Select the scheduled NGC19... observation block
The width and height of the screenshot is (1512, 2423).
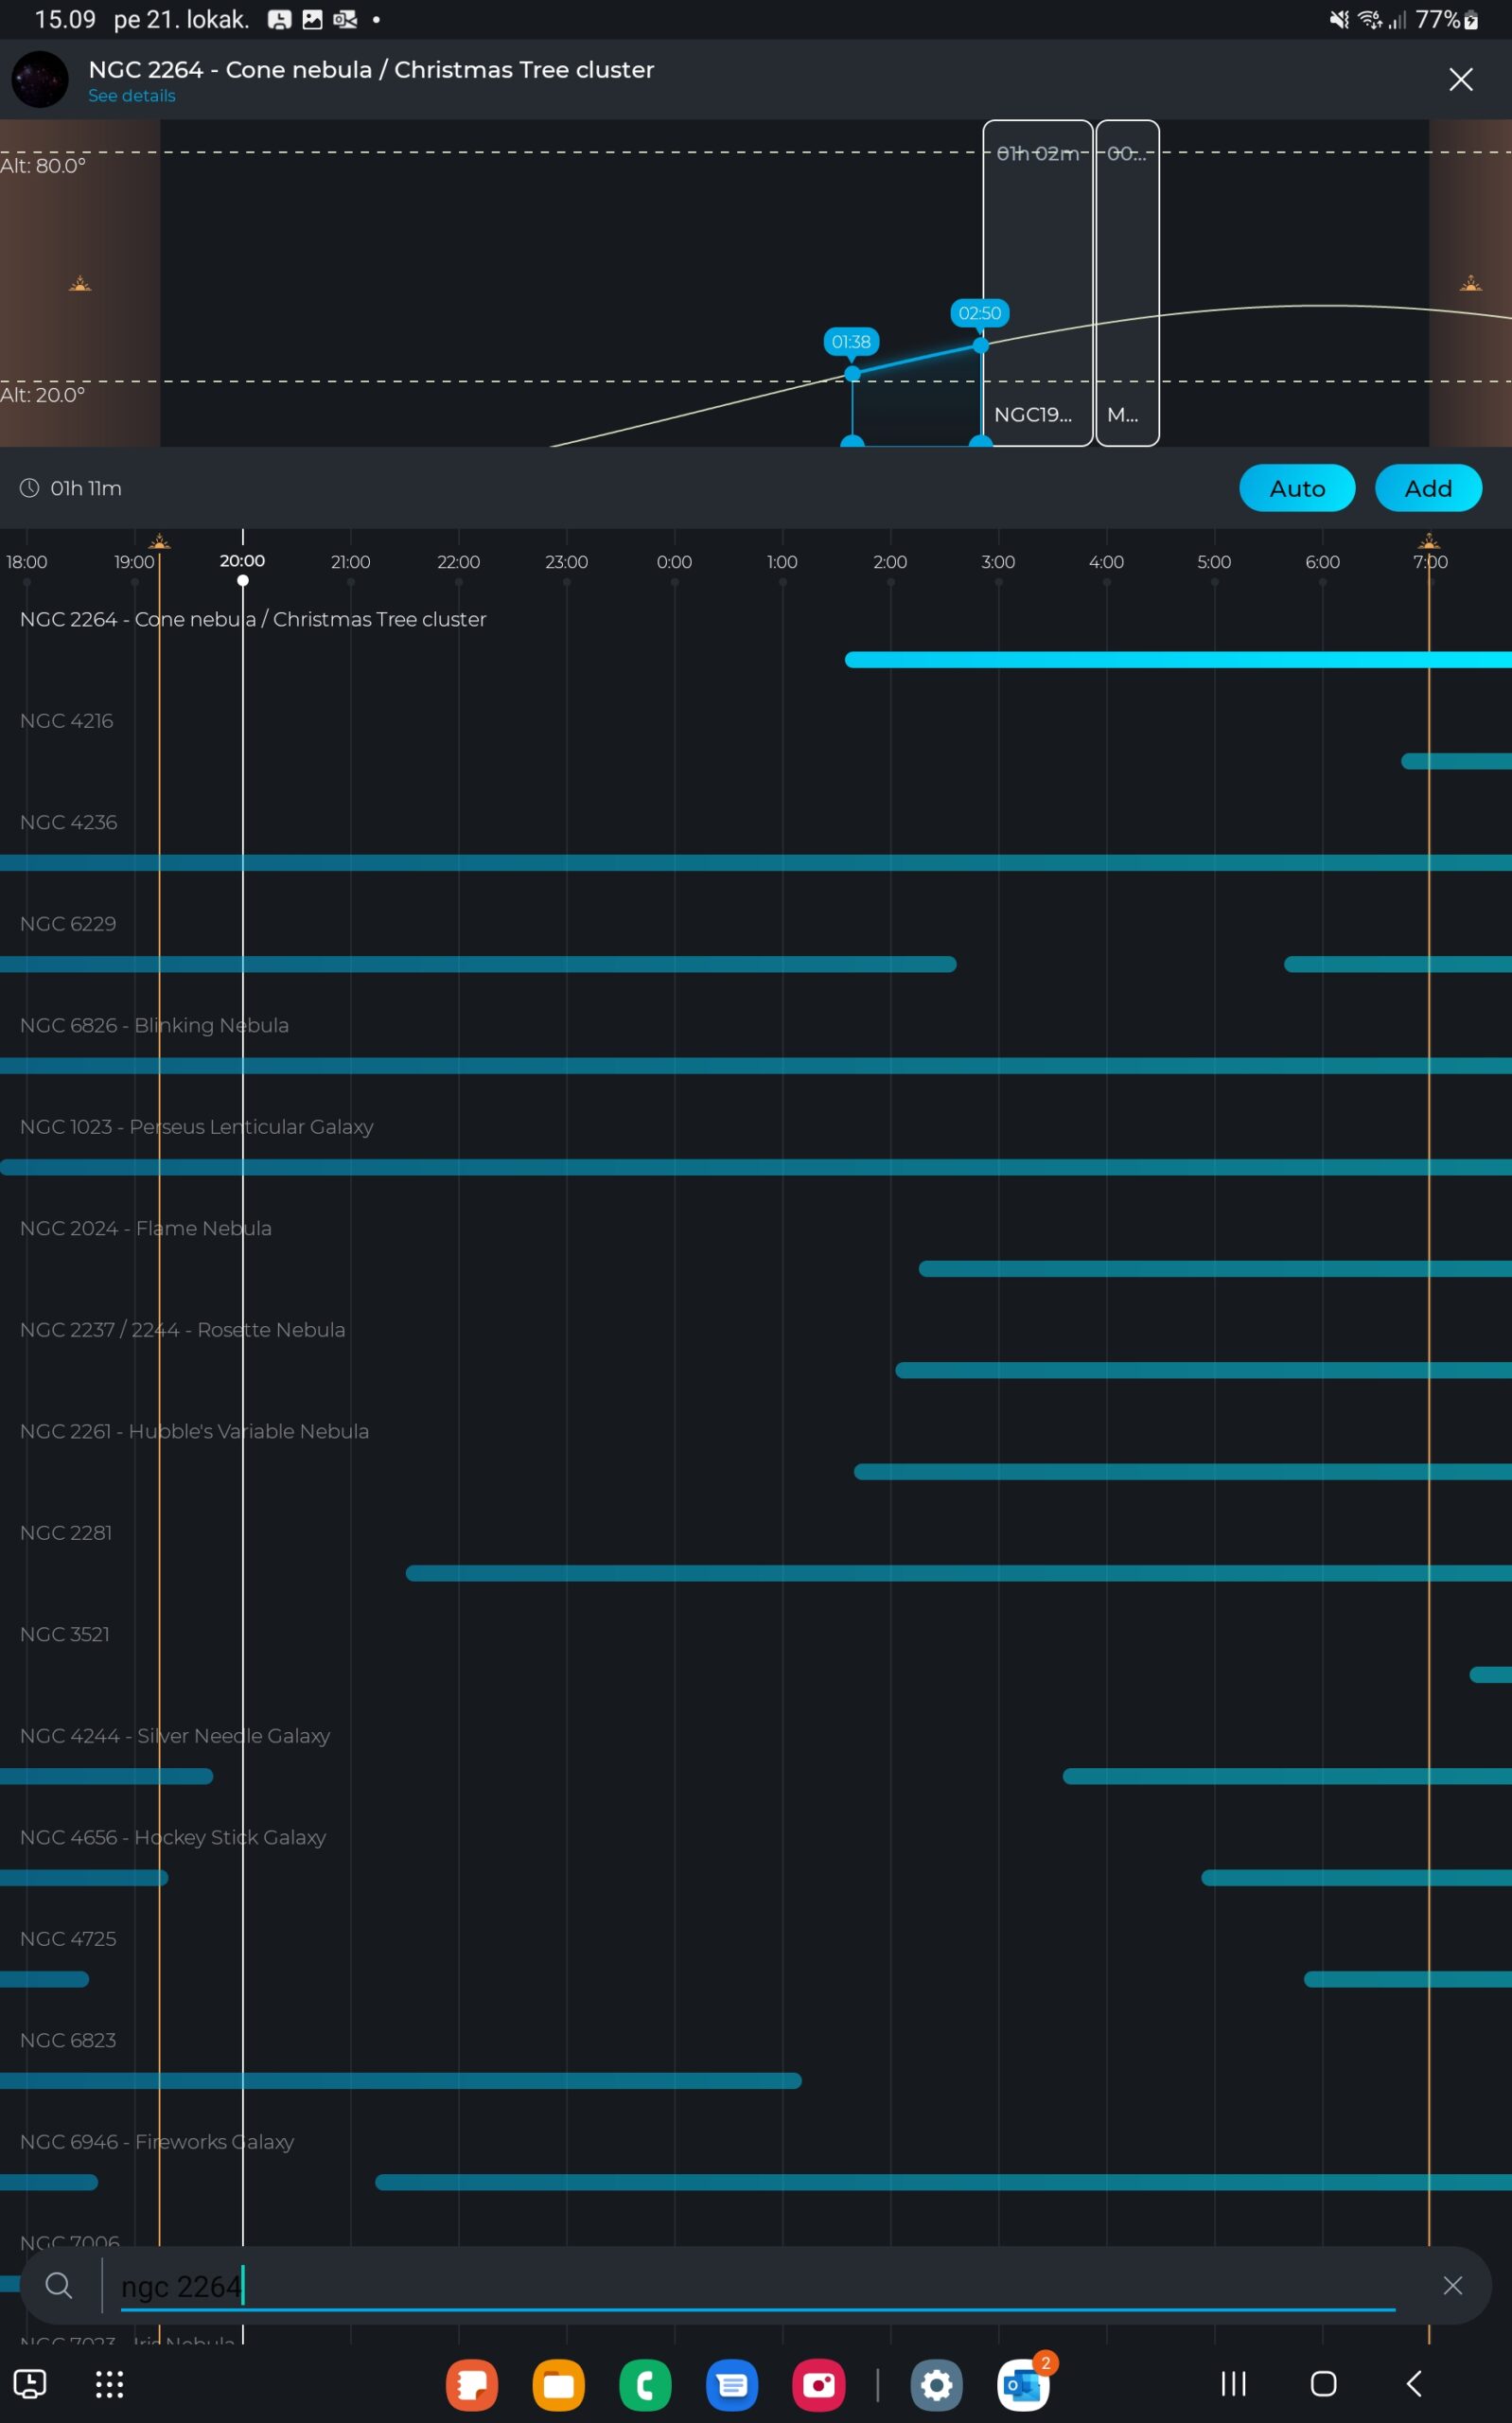pos(1037,283)
